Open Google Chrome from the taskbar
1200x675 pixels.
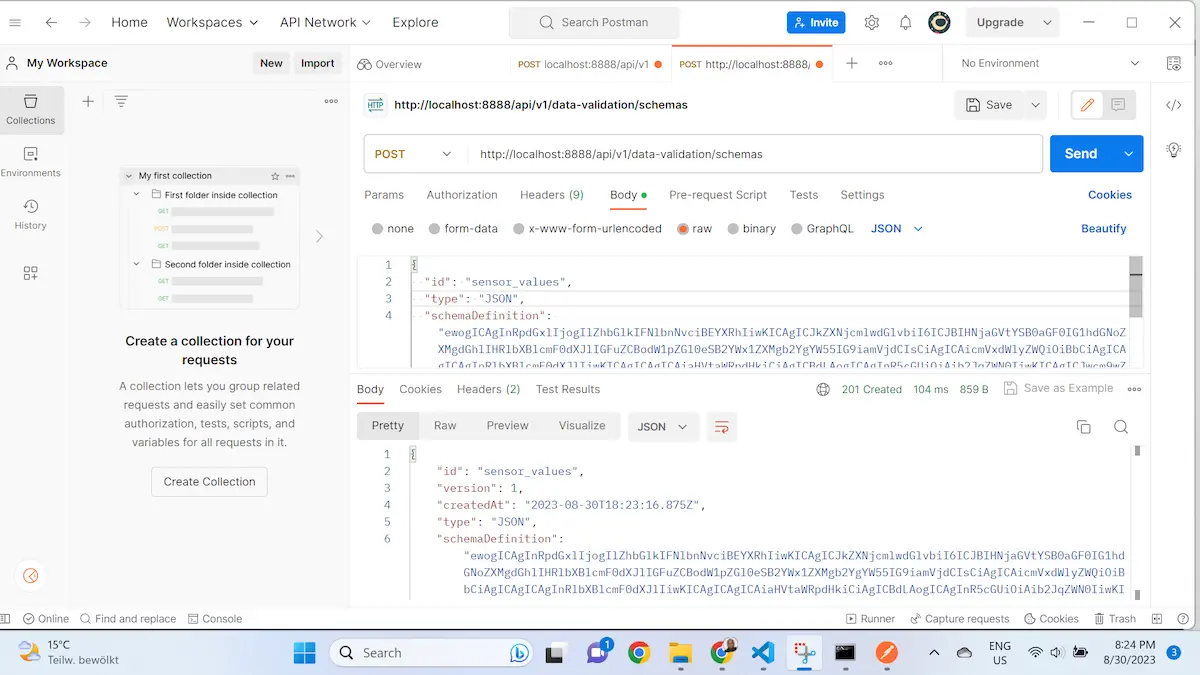coord(638,653)
